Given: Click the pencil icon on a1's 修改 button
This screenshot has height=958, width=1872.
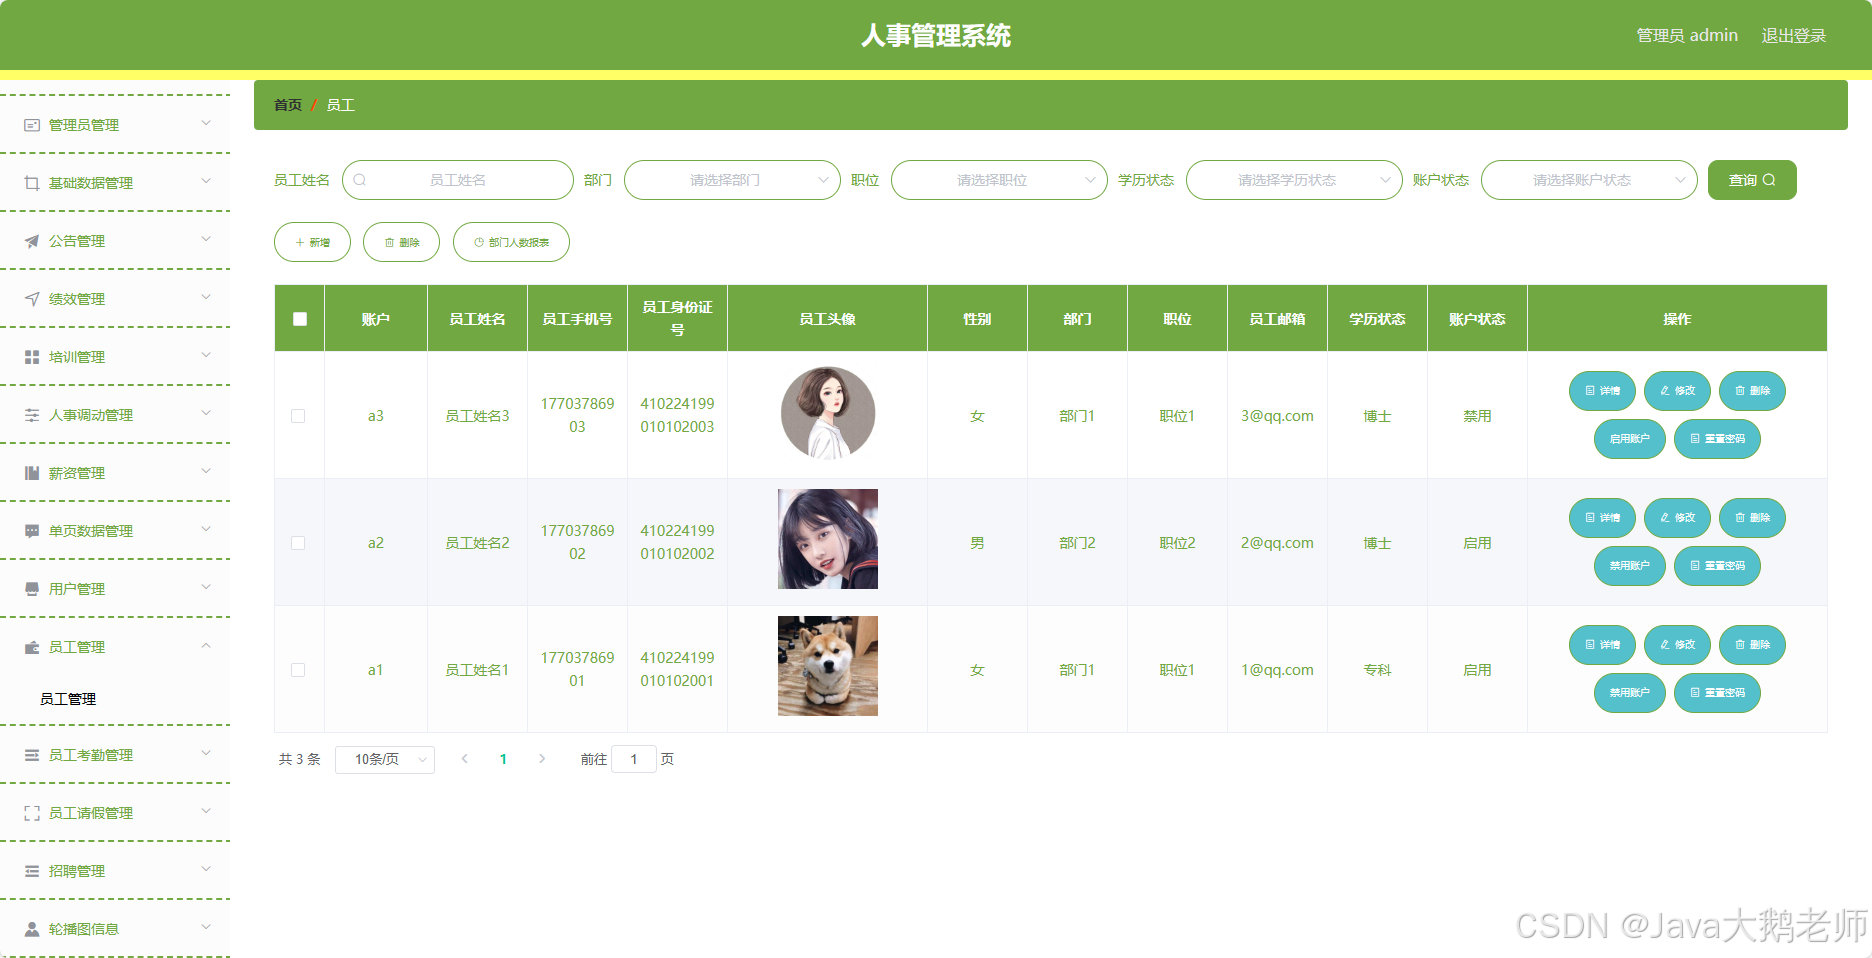Looking at the screenshot, I should pos(1665,645).
